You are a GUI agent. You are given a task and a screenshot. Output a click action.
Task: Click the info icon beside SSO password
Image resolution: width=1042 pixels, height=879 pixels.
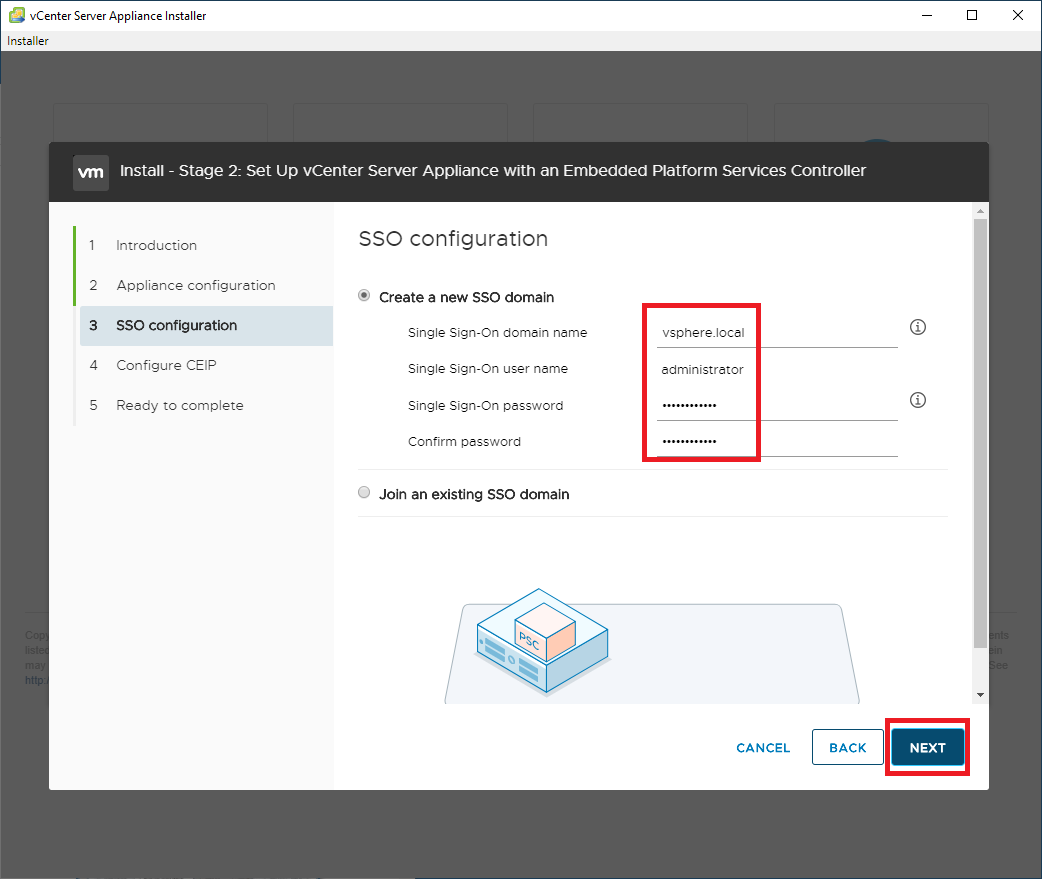[917, 400]
